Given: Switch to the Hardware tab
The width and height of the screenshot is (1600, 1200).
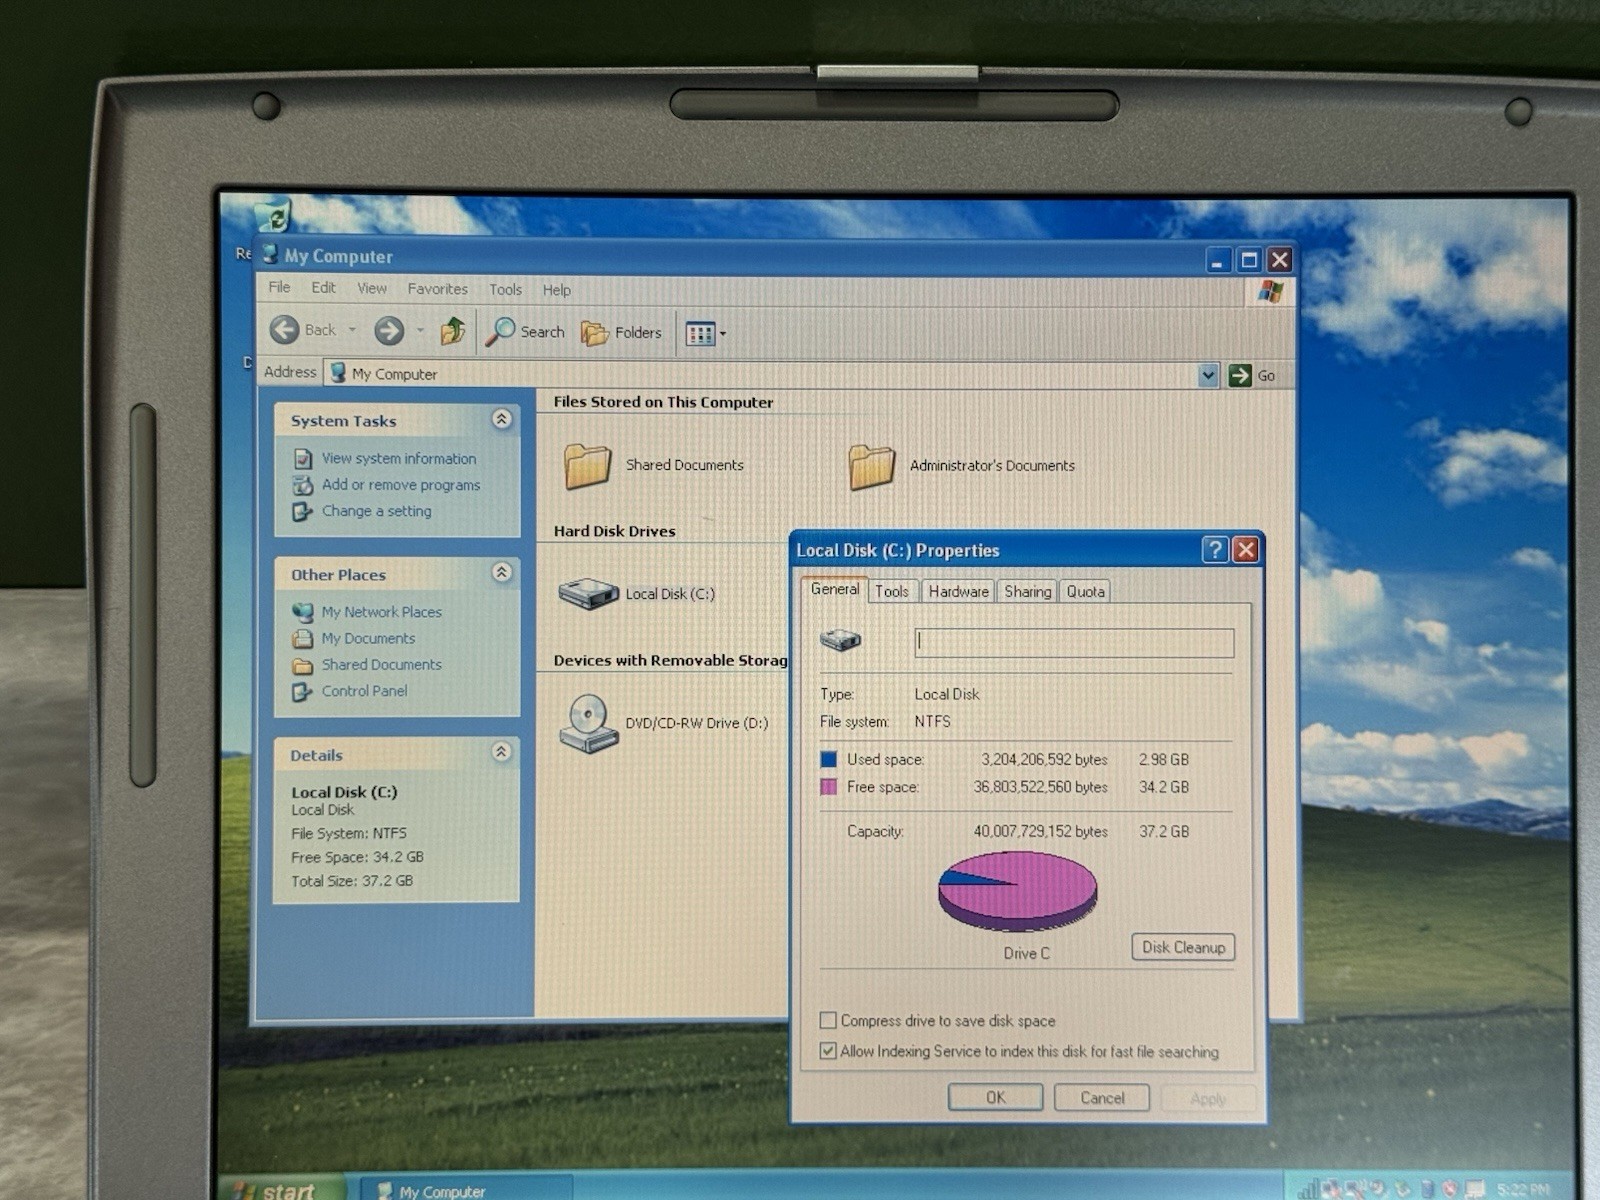Looking at the screenshot, I should [958, 591].
